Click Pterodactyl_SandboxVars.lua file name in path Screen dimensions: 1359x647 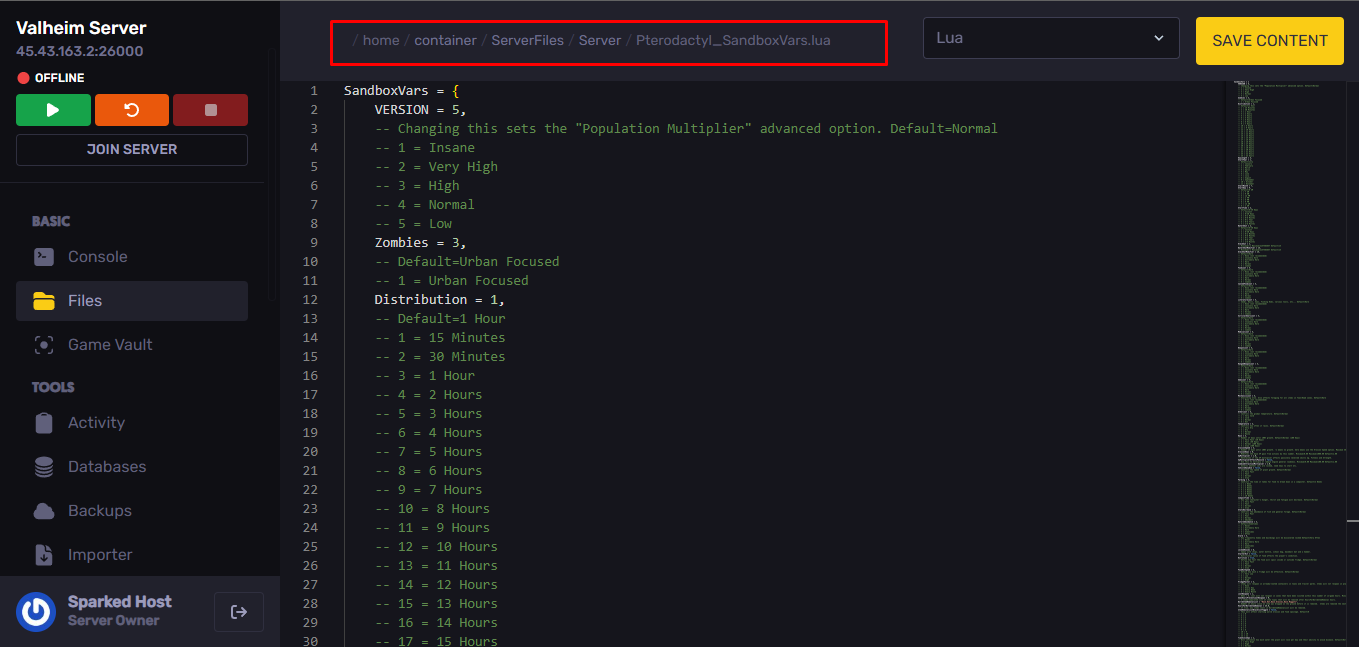pyautogui.click(x=733, y=41)
